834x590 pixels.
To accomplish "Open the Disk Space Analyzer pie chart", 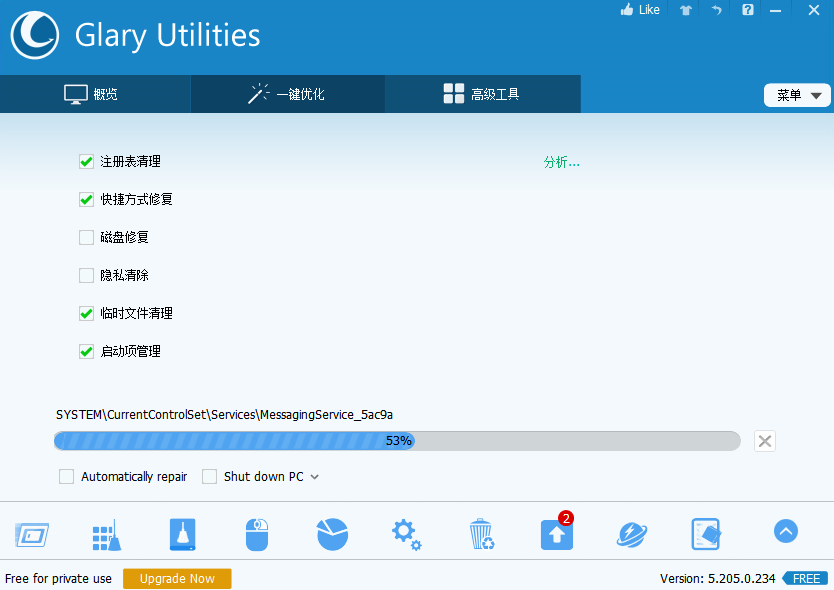I will pos(332,533).
